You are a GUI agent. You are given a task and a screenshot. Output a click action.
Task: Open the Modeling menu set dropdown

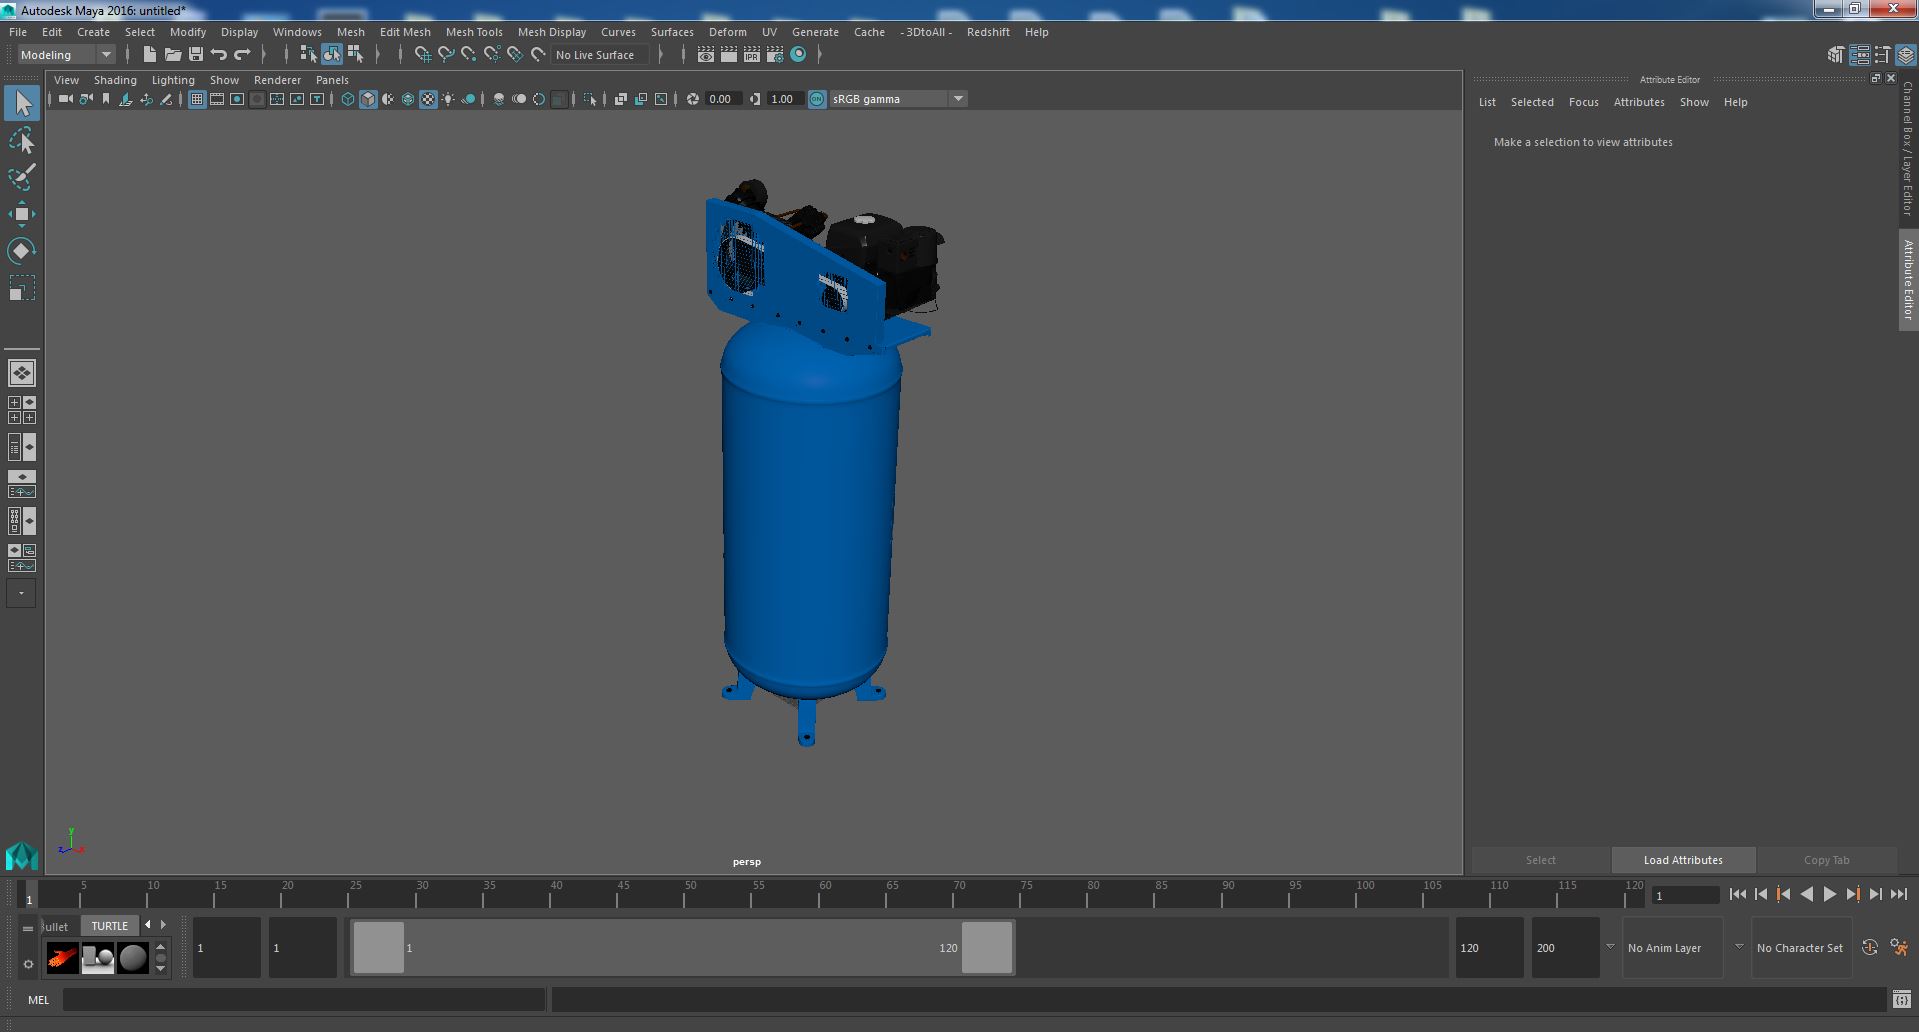tap(66, 55)
